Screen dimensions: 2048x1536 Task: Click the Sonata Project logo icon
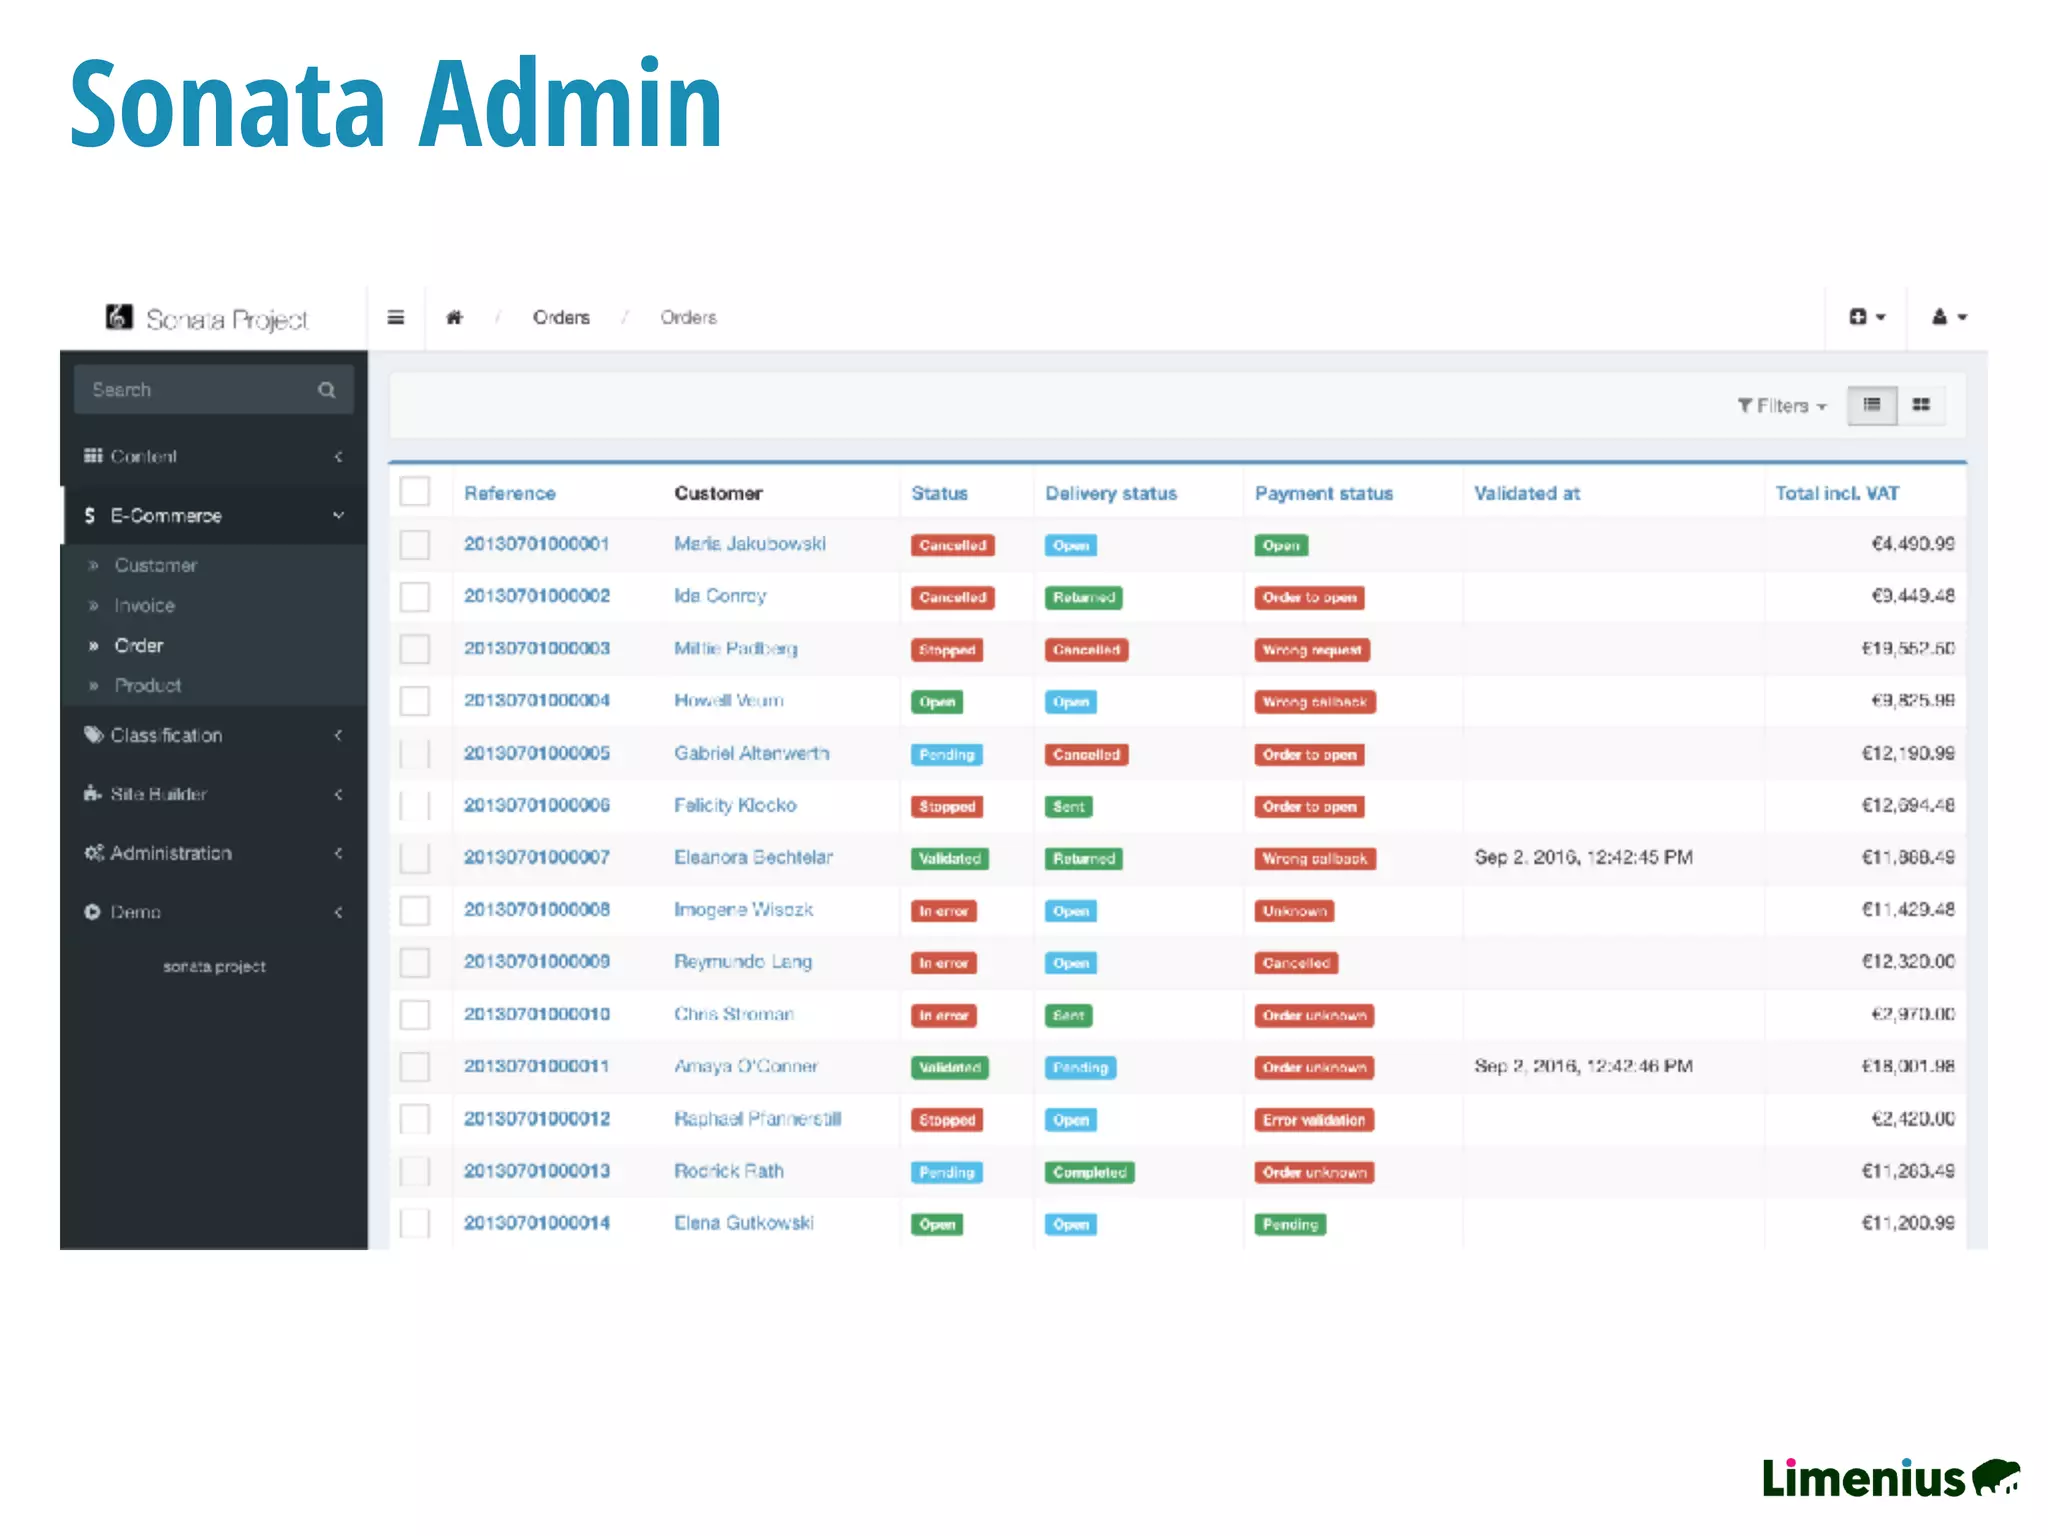119,317
